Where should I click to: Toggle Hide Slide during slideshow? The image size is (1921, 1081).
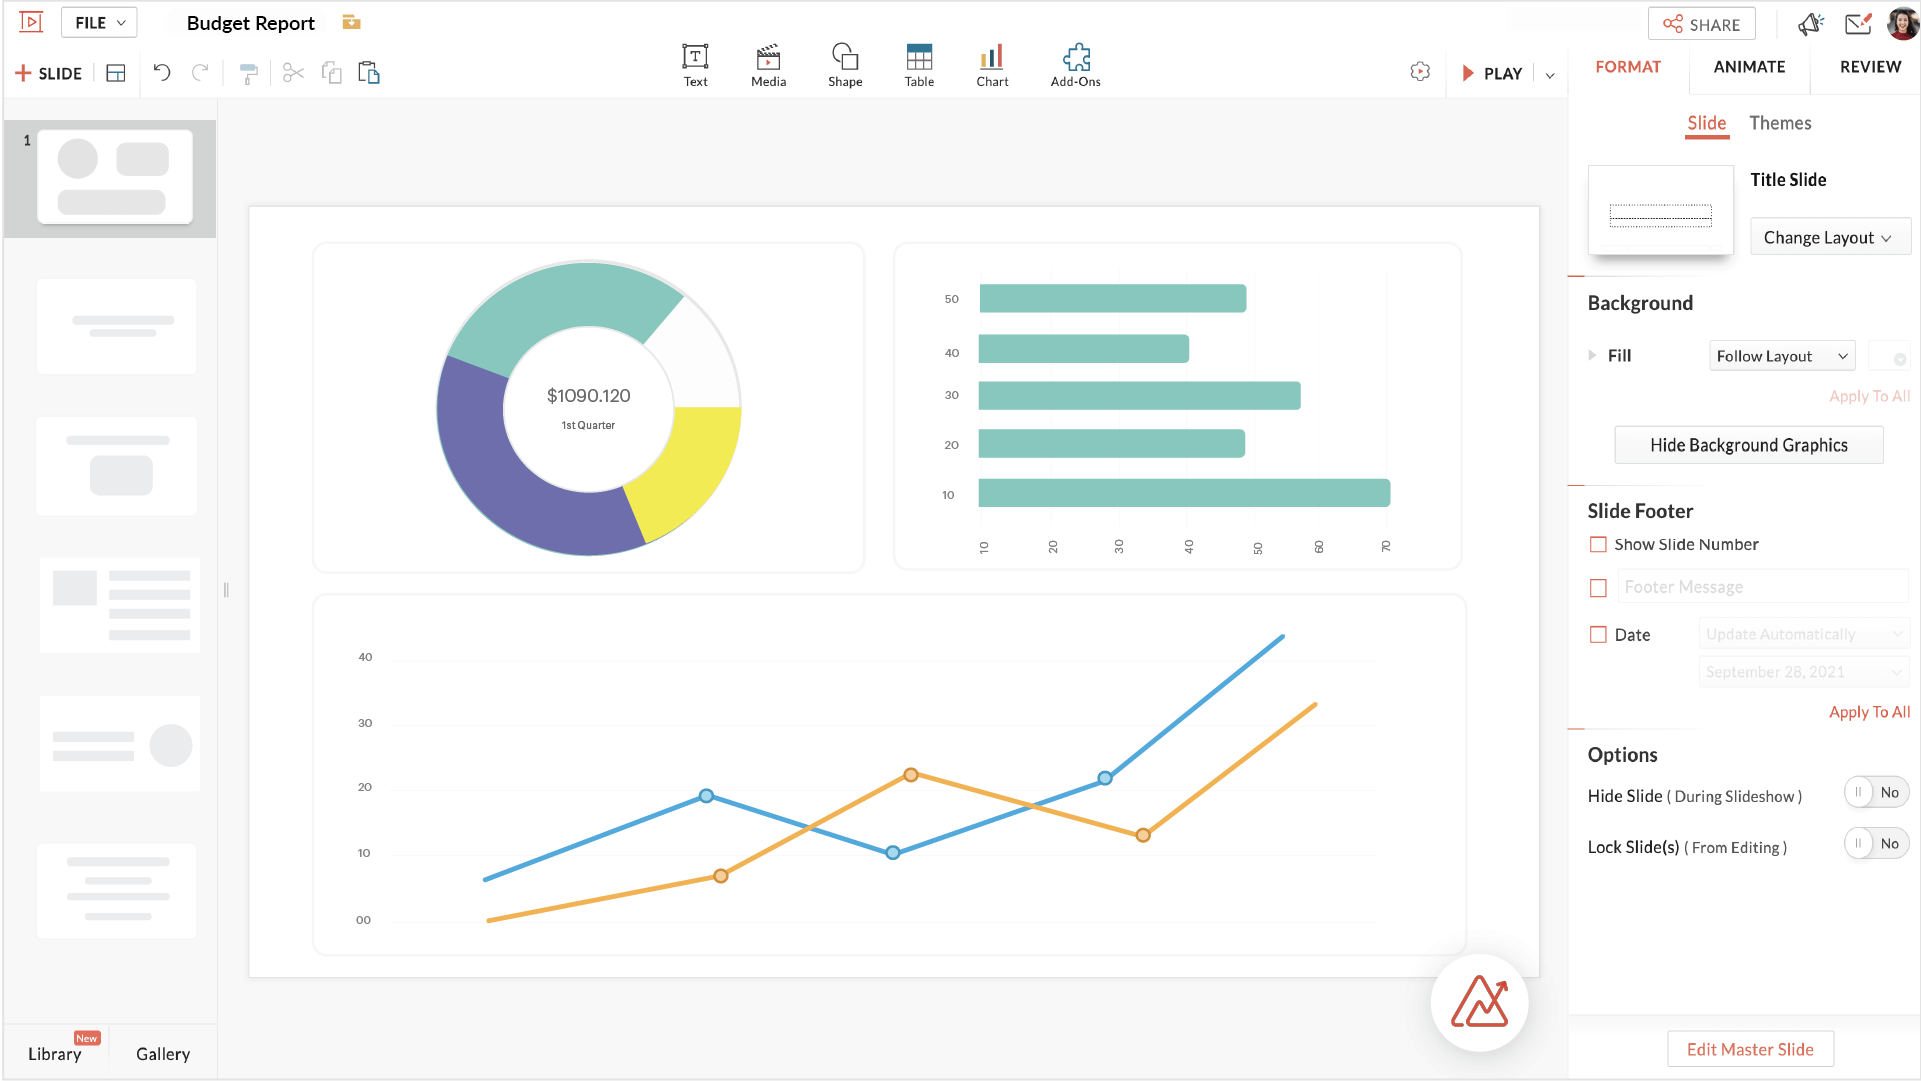coord(1876,792)
